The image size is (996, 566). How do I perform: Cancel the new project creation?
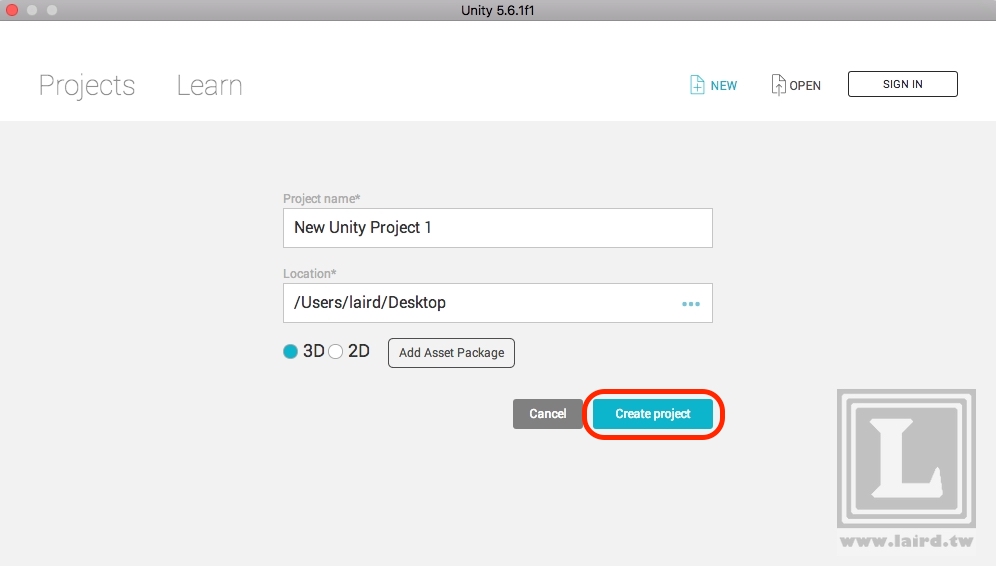pyautogui.click(x=547, y=414)
